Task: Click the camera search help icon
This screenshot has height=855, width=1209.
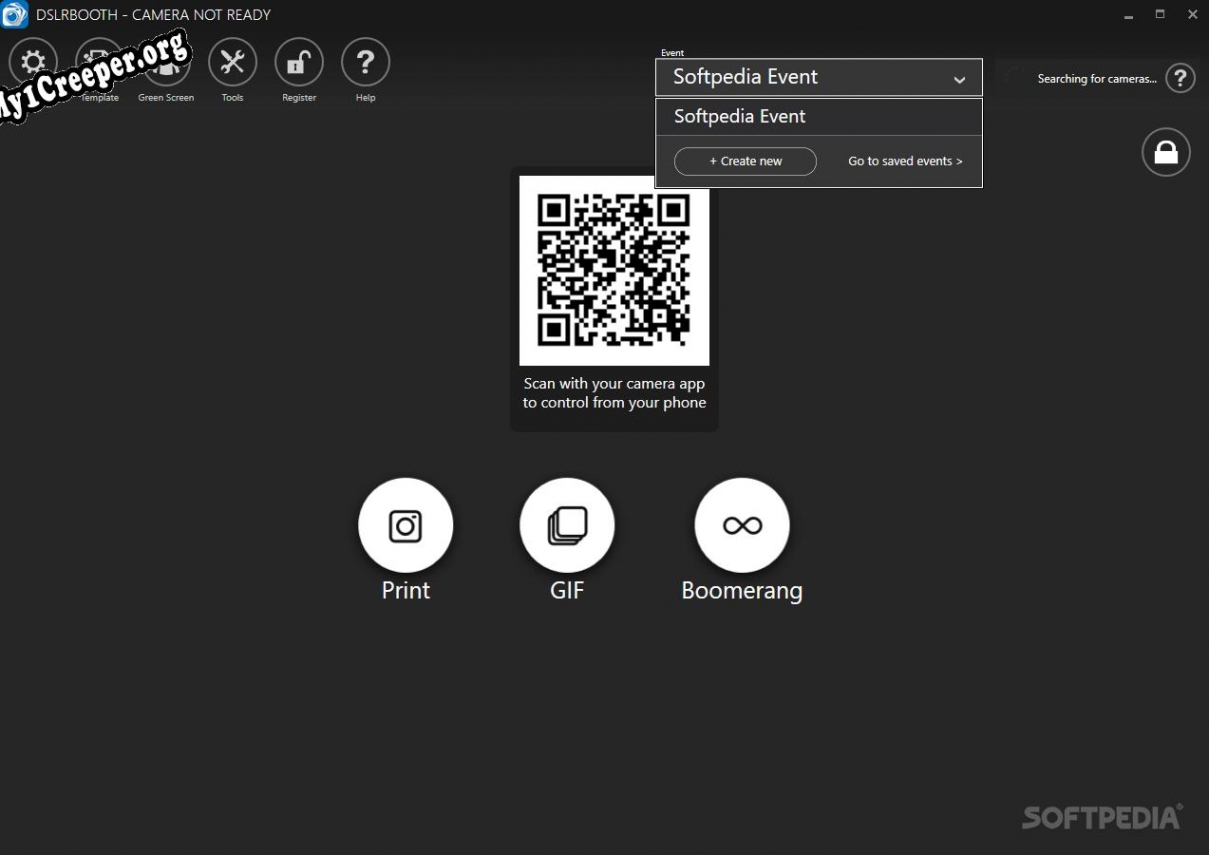Action: (x=1180, y=78)
